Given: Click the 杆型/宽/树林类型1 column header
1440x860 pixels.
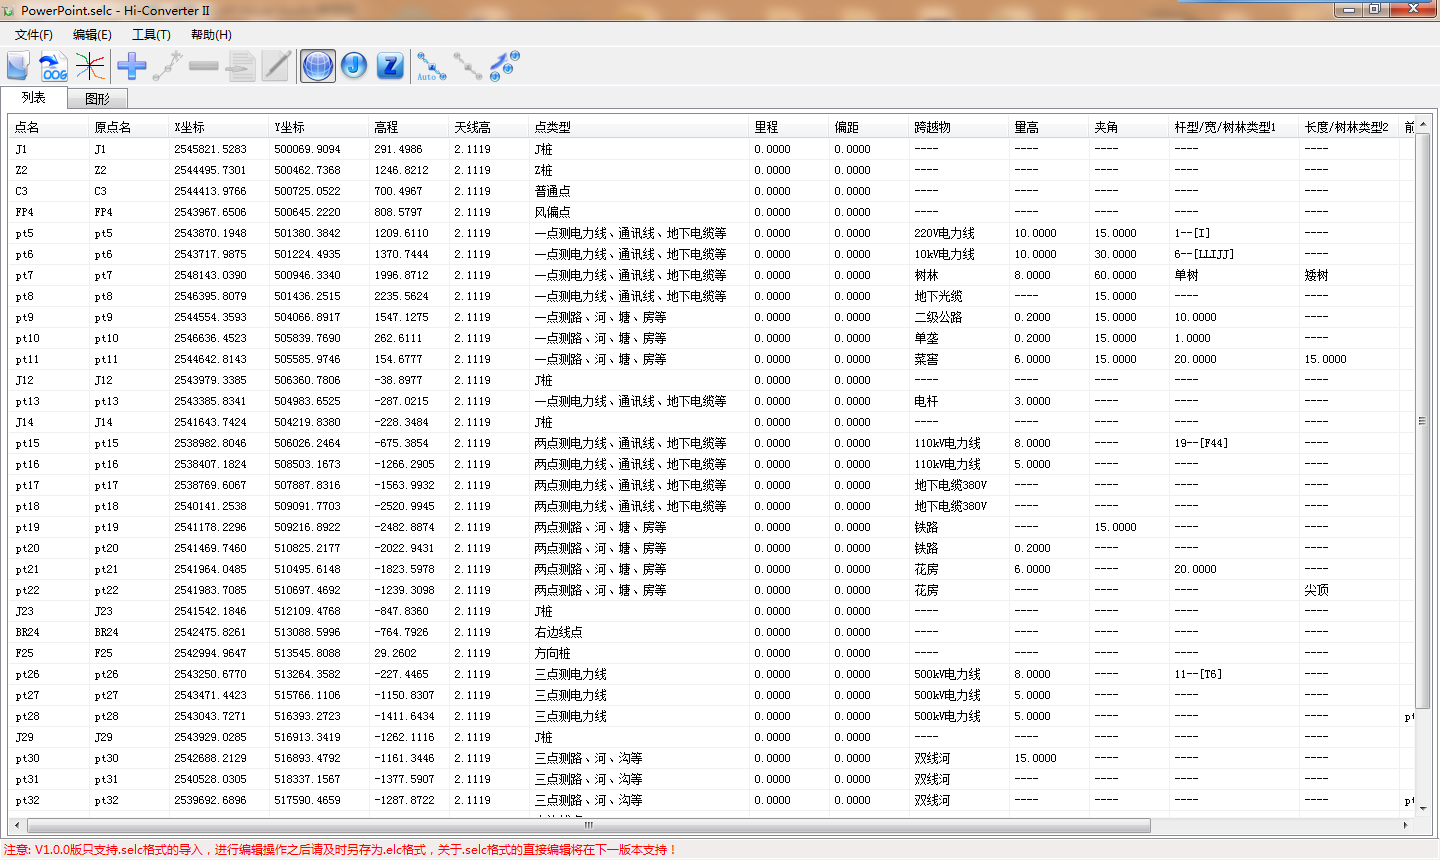Looking at the screenshot, I should 1234,127.
